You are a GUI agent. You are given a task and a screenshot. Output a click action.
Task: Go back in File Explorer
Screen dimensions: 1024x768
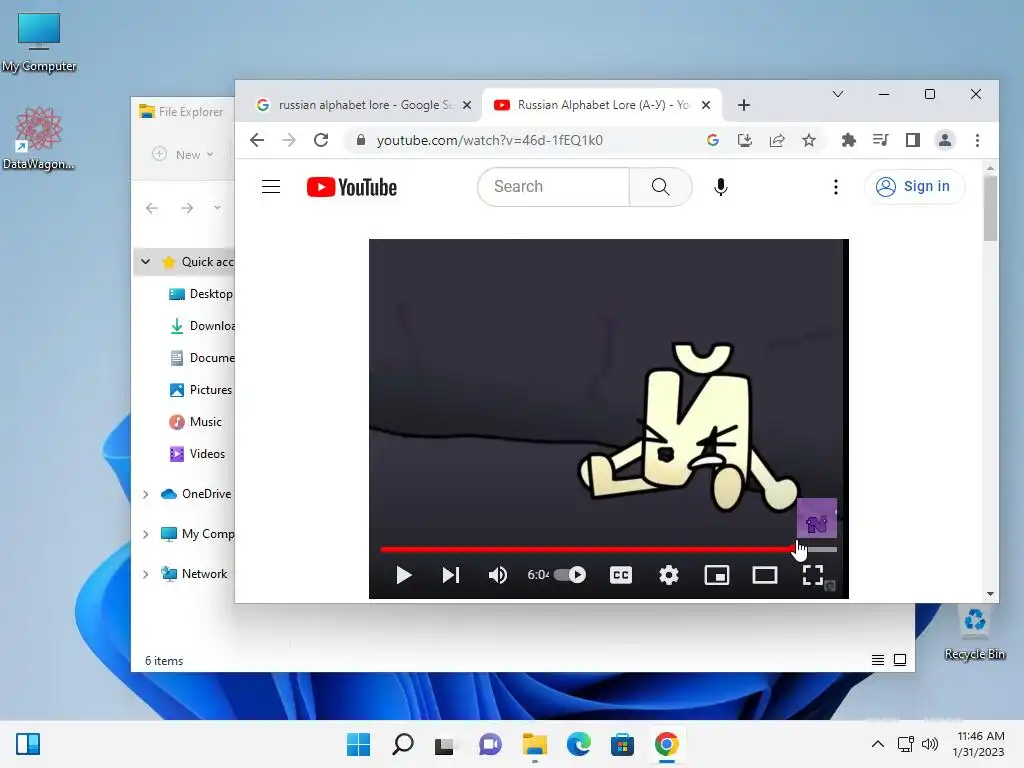[x=152, y=208]
